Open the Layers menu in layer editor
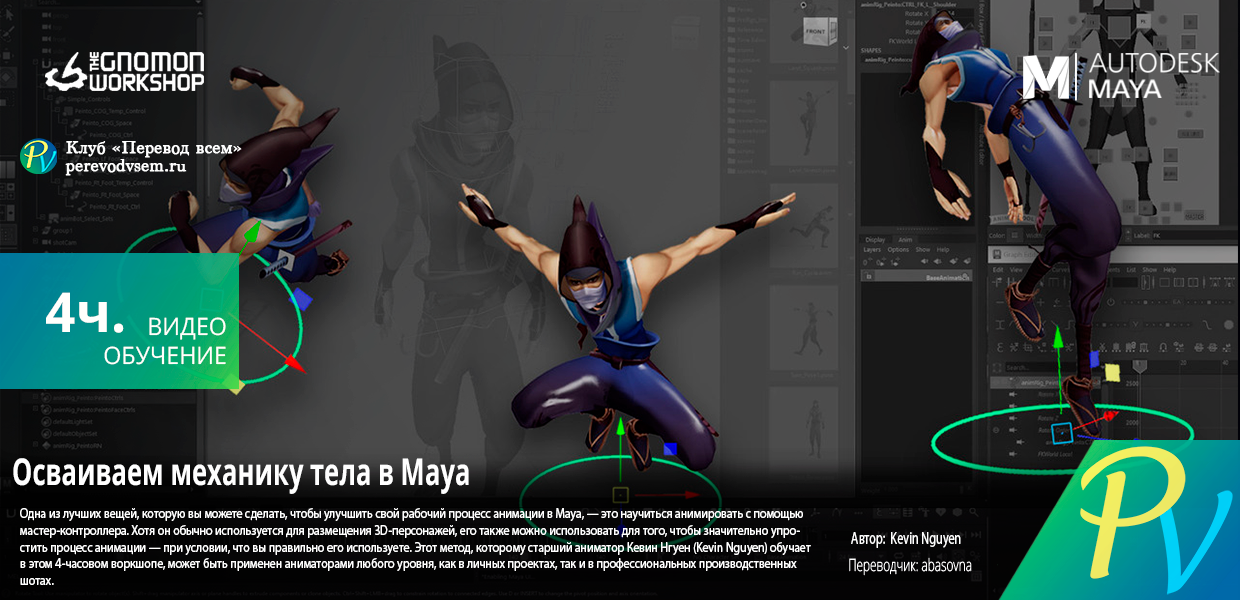This screenshot has width=1240, height=600. 872,250
